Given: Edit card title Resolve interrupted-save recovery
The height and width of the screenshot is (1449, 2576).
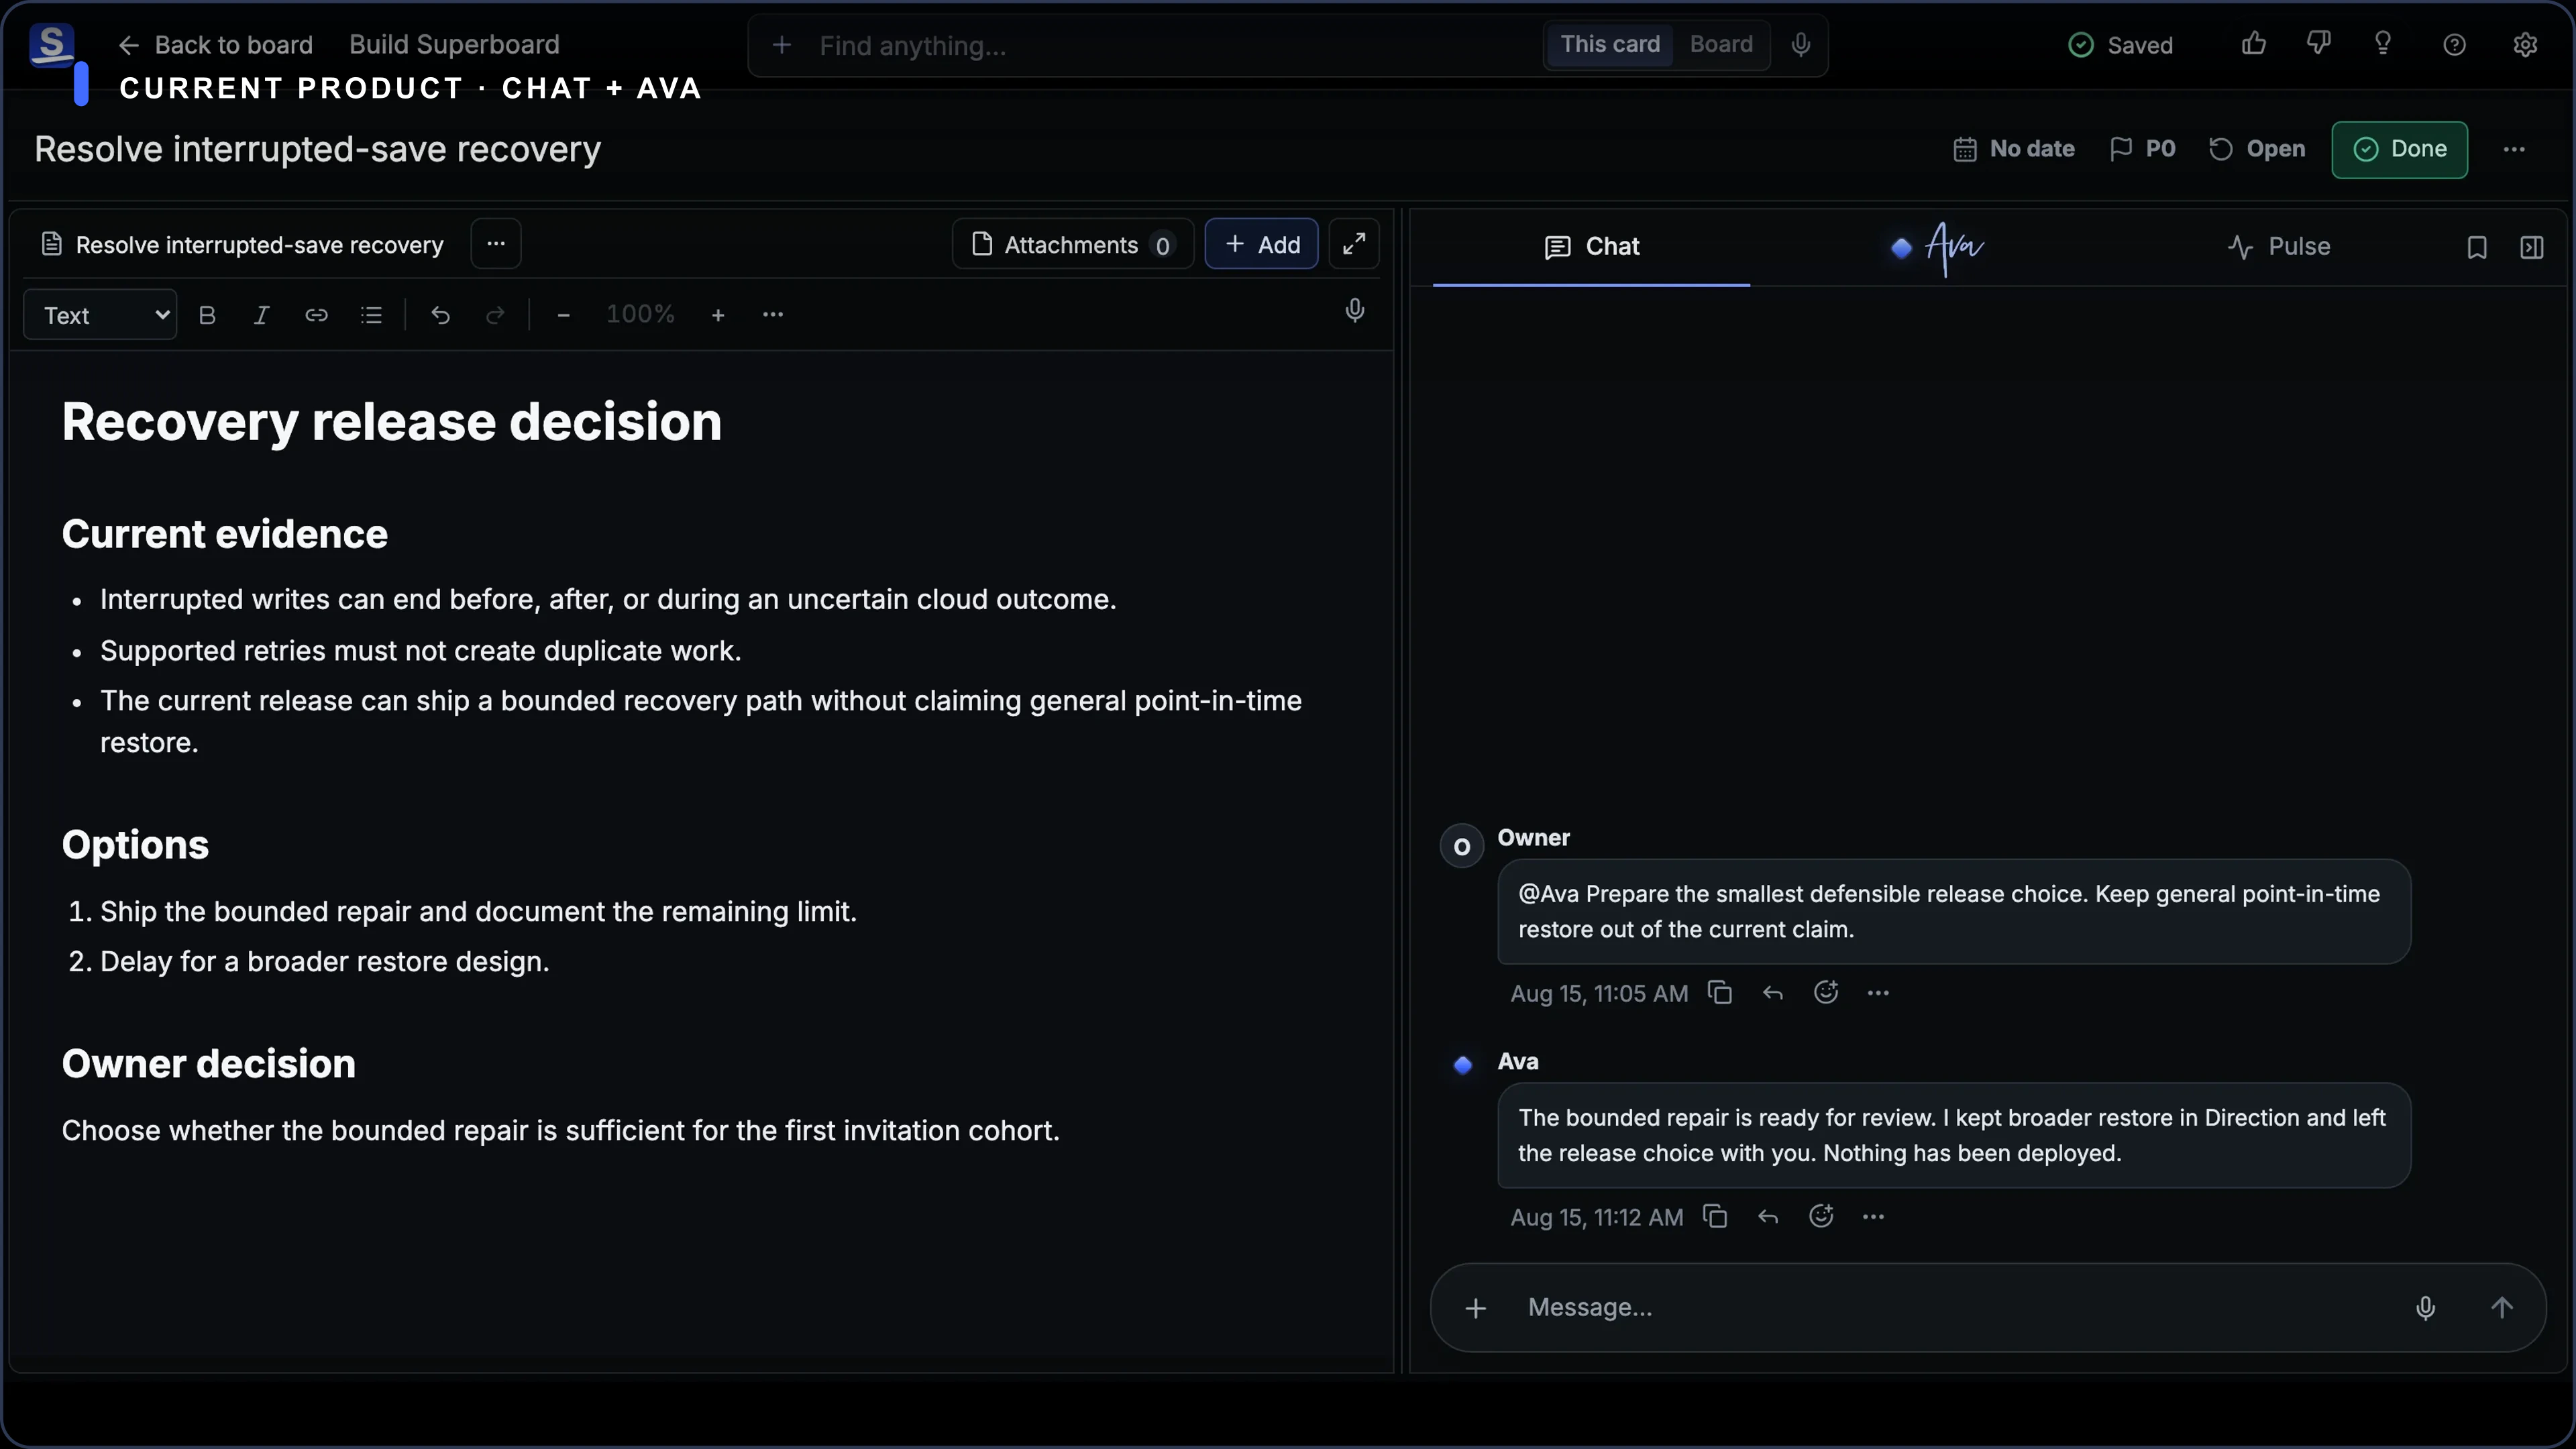Looking at the screenshot, I should (x=318, y=149).
